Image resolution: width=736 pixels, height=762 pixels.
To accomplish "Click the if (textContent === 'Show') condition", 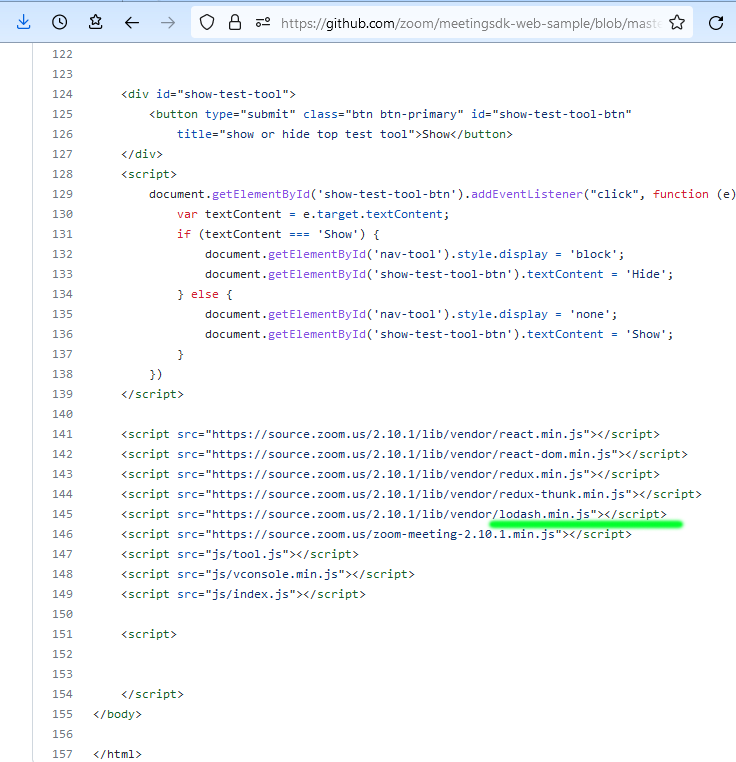I will pyautogui.click(x=271, y=234).
